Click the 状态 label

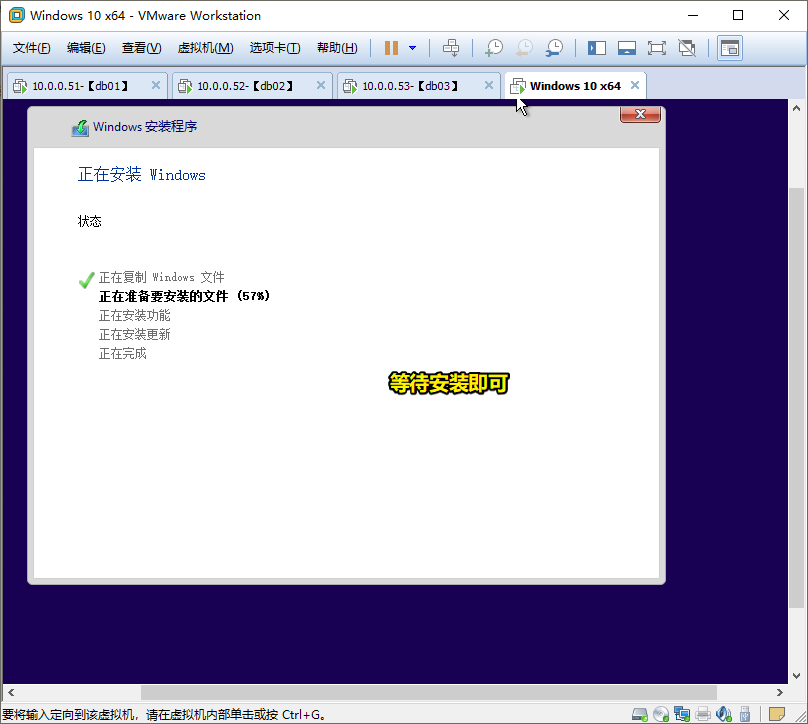pyautogui.click(x=90, y=222)
